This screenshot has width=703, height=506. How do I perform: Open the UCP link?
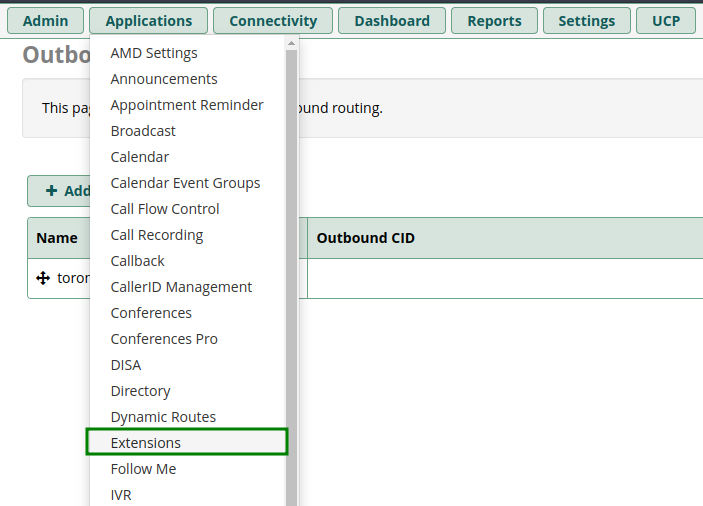665,21
